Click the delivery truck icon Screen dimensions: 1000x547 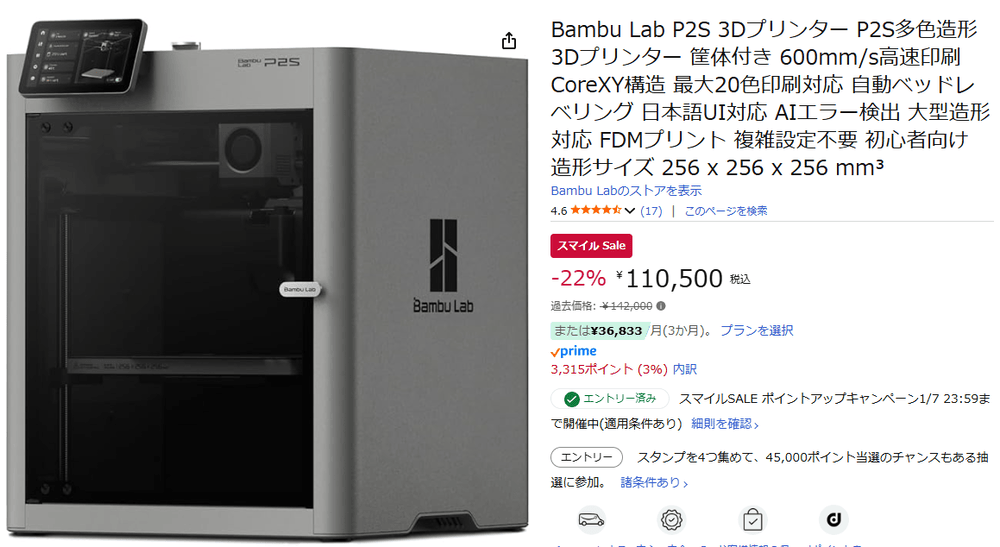point(591,520)
